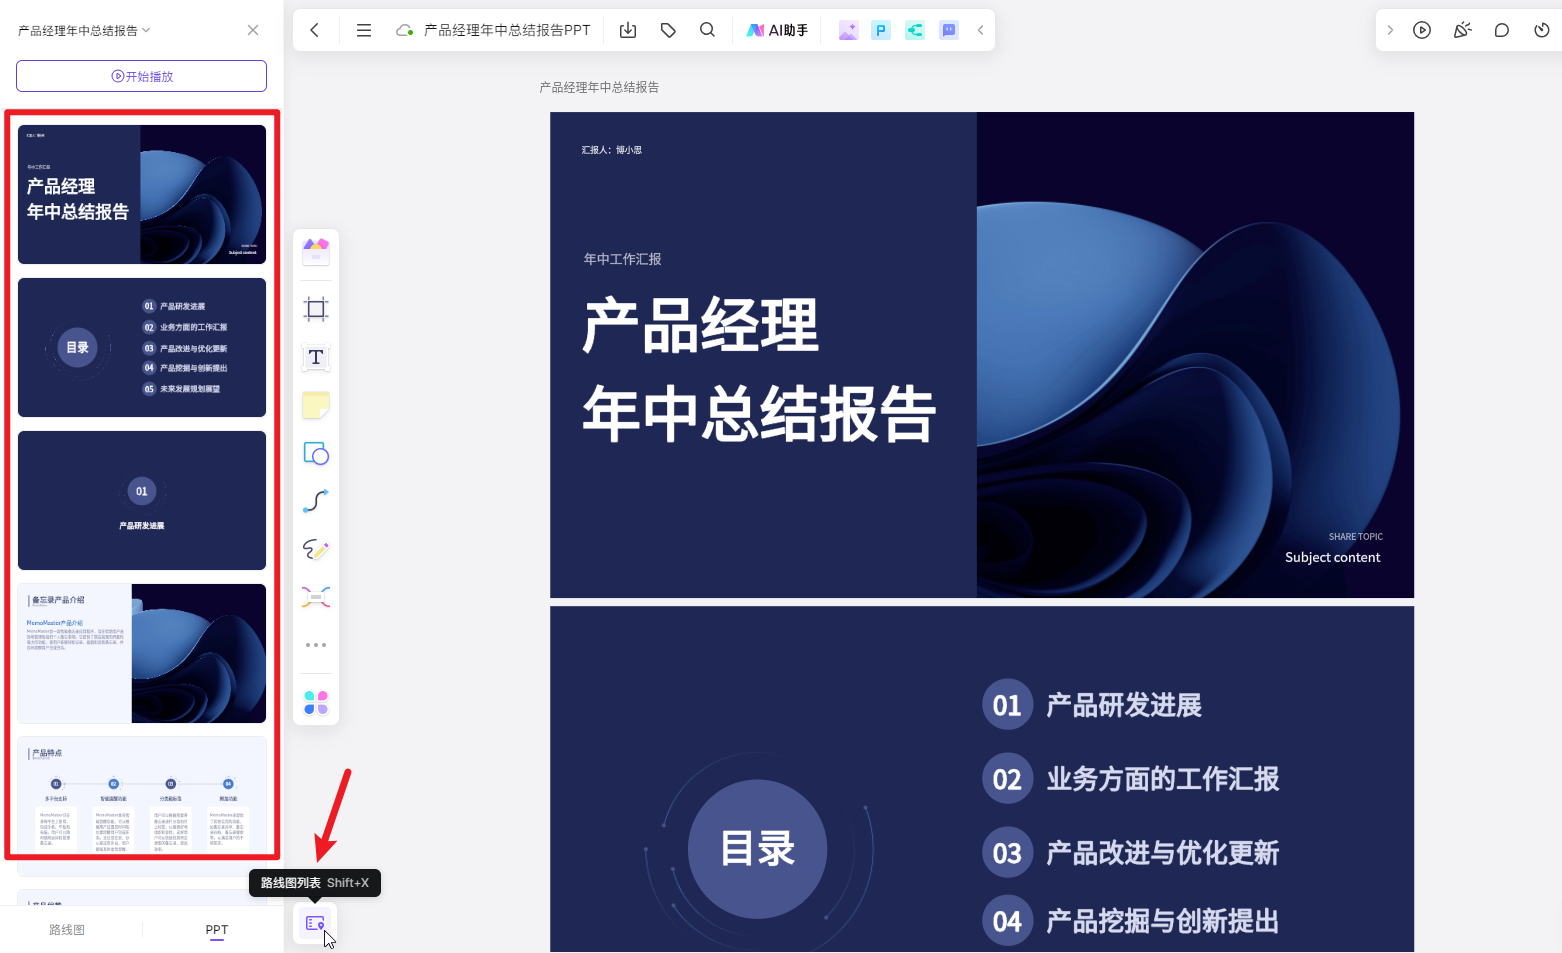This screenshot has height=953, width=1562.
Task: Expand the top-right toolbar chevron
Action: coord(1390,30)
